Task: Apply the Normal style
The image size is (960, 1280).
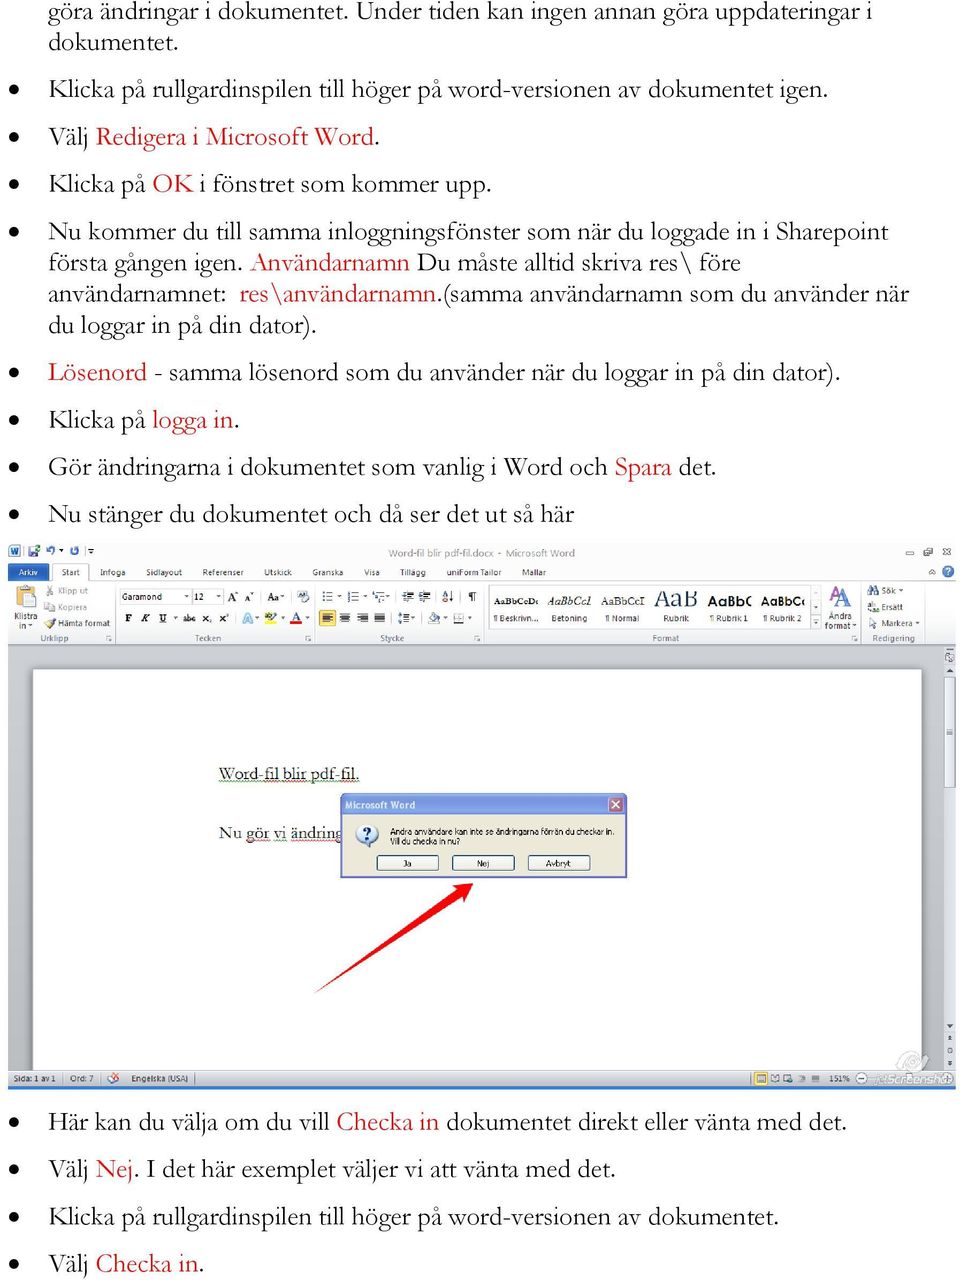Action: pyautogui.click(x=623, y=607)
